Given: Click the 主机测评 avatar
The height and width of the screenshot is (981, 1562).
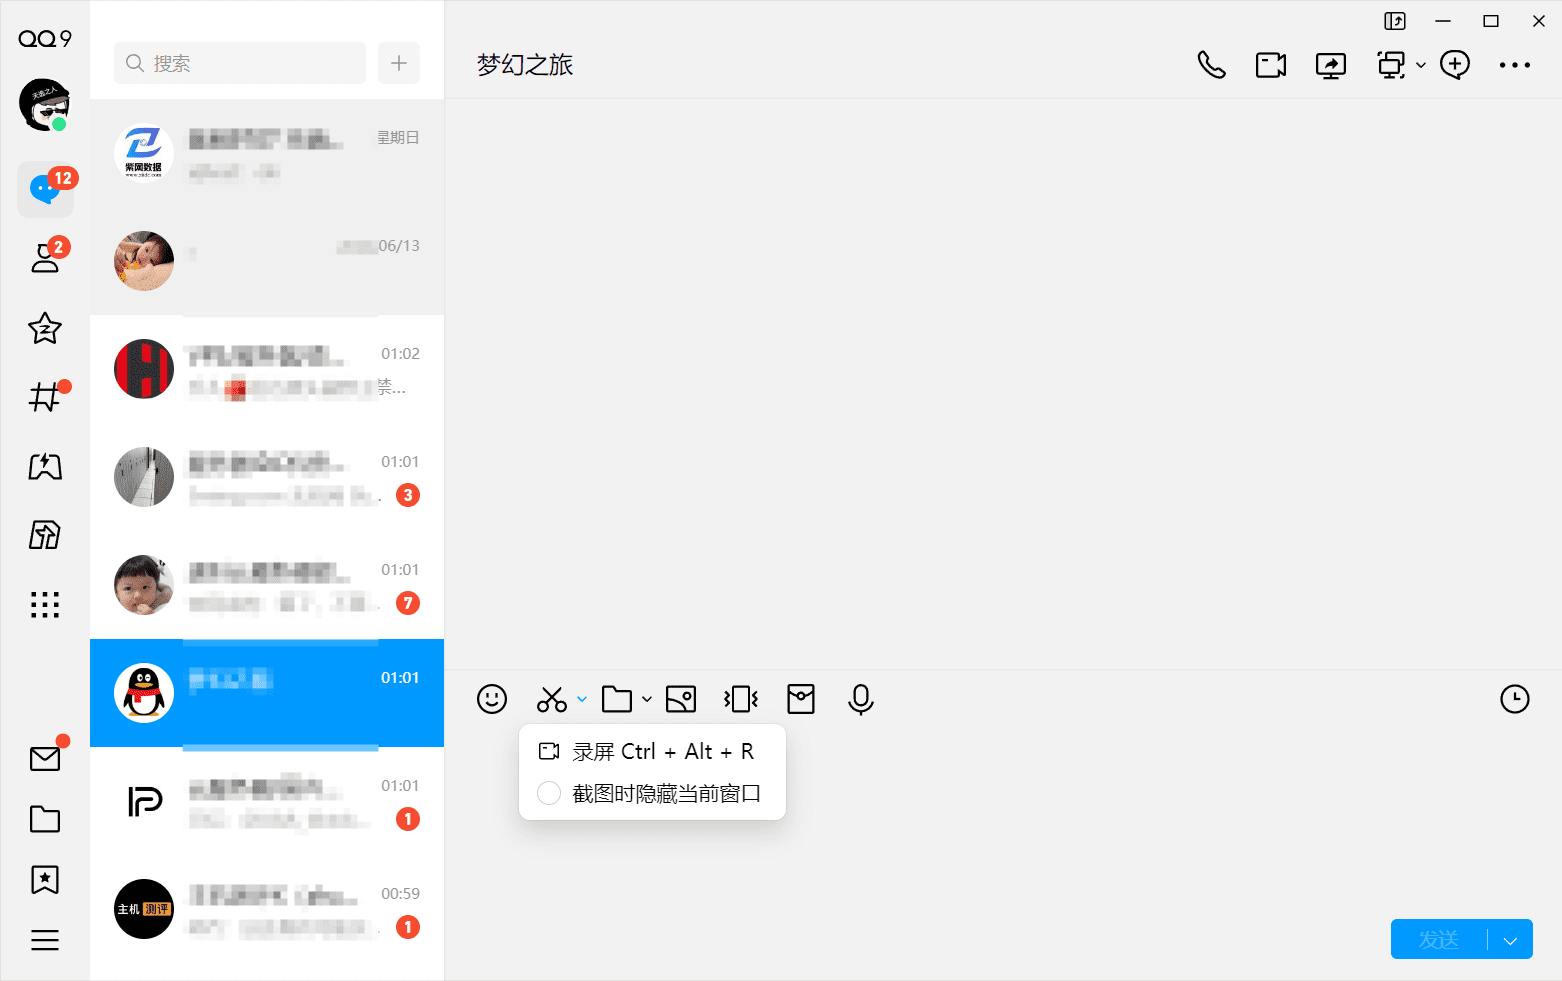Looking at the screenshot, I should [144, 909].
